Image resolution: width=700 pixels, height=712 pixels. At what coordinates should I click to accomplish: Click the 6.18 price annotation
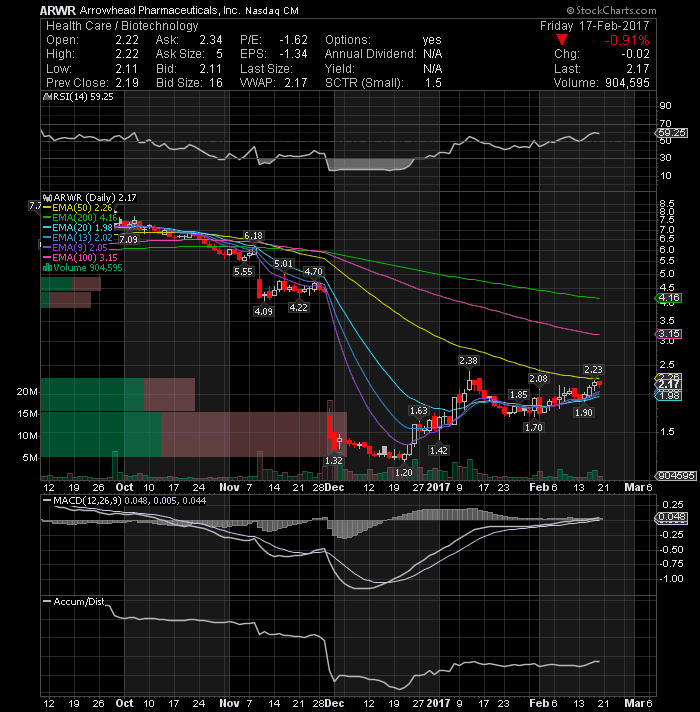point(253,236)
